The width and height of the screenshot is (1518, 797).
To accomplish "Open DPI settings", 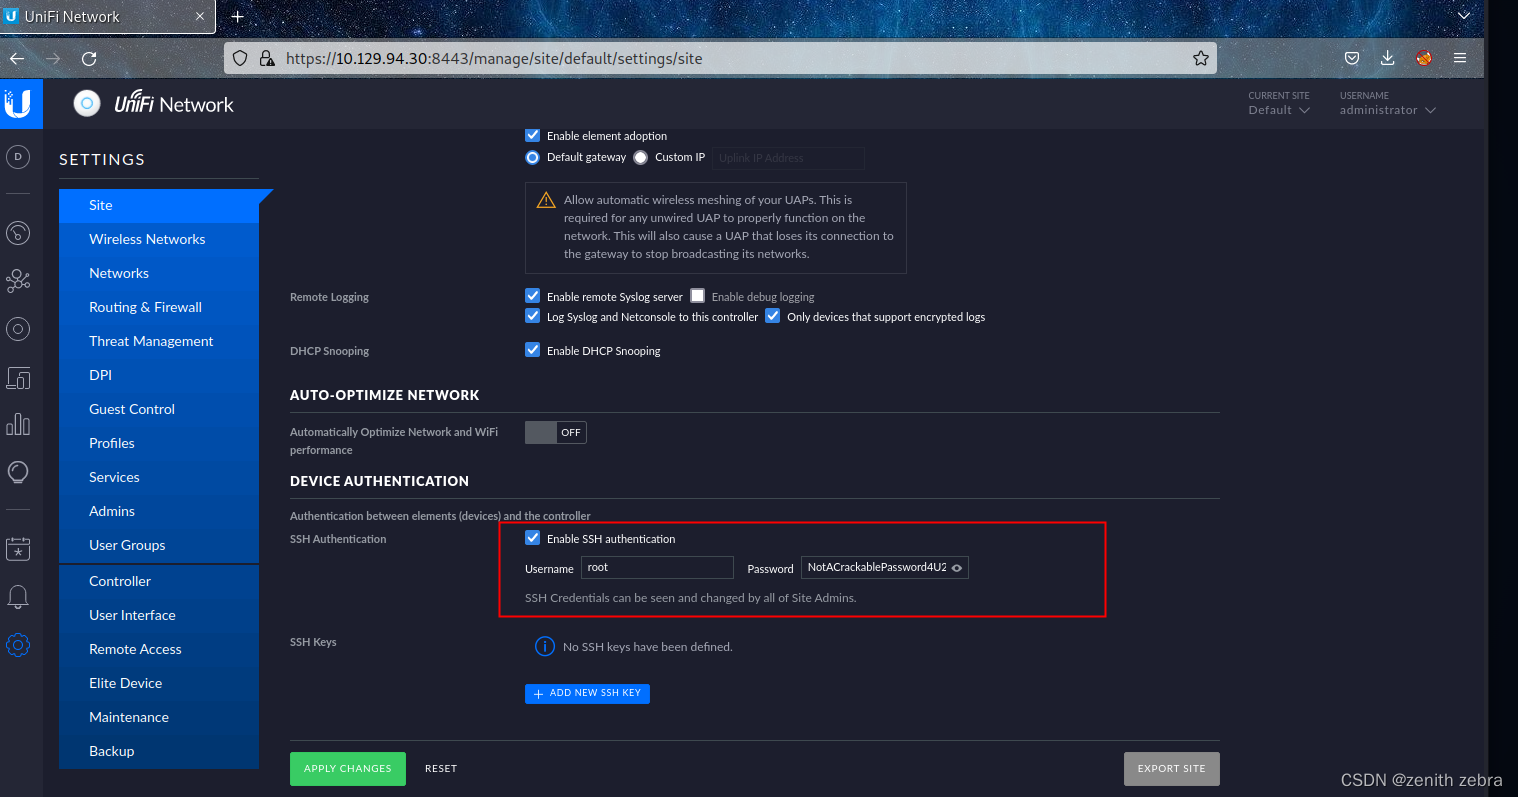I will point(159,375).
